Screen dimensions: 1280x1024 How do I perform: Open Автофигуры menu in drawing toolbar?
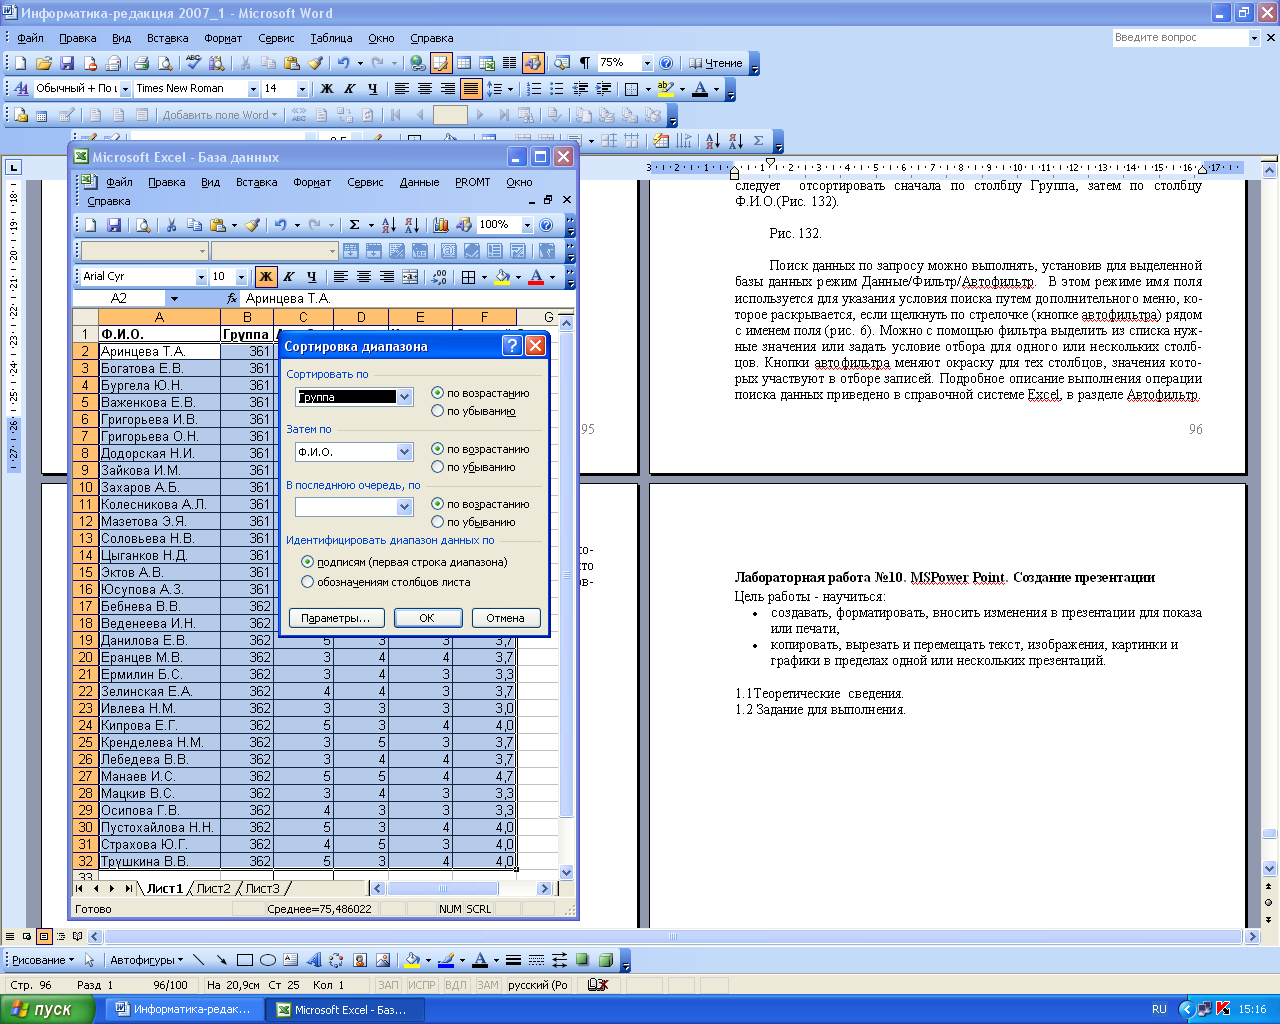tap(146, 960)
